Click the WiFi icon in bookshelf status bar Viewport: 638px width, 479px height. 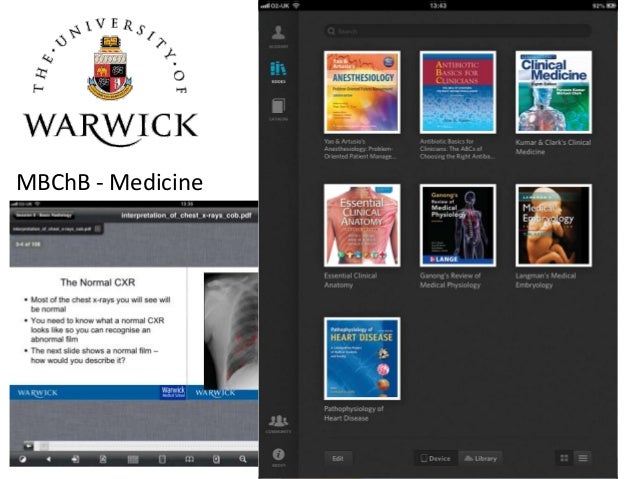[296, 6]
